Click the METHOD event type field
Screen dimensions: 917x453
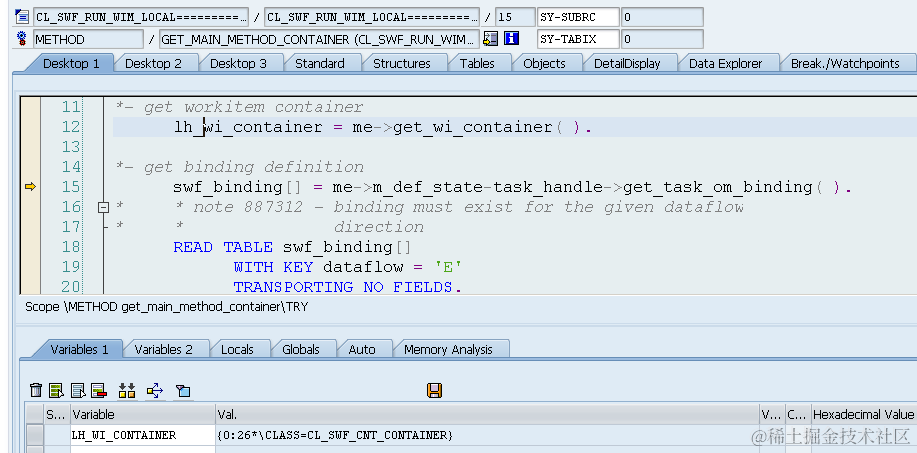(x=88, y=39)
